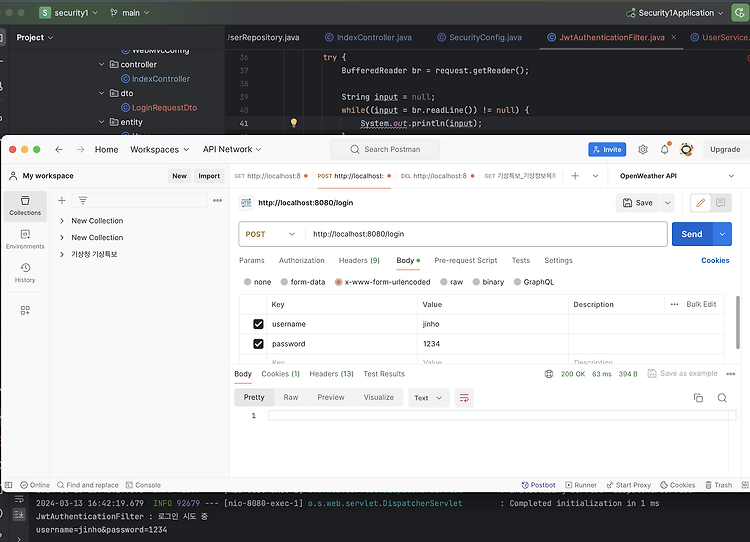Switch to Raw response view
Viewport: 750px width, 542px height.
click(x=290, y=397)
